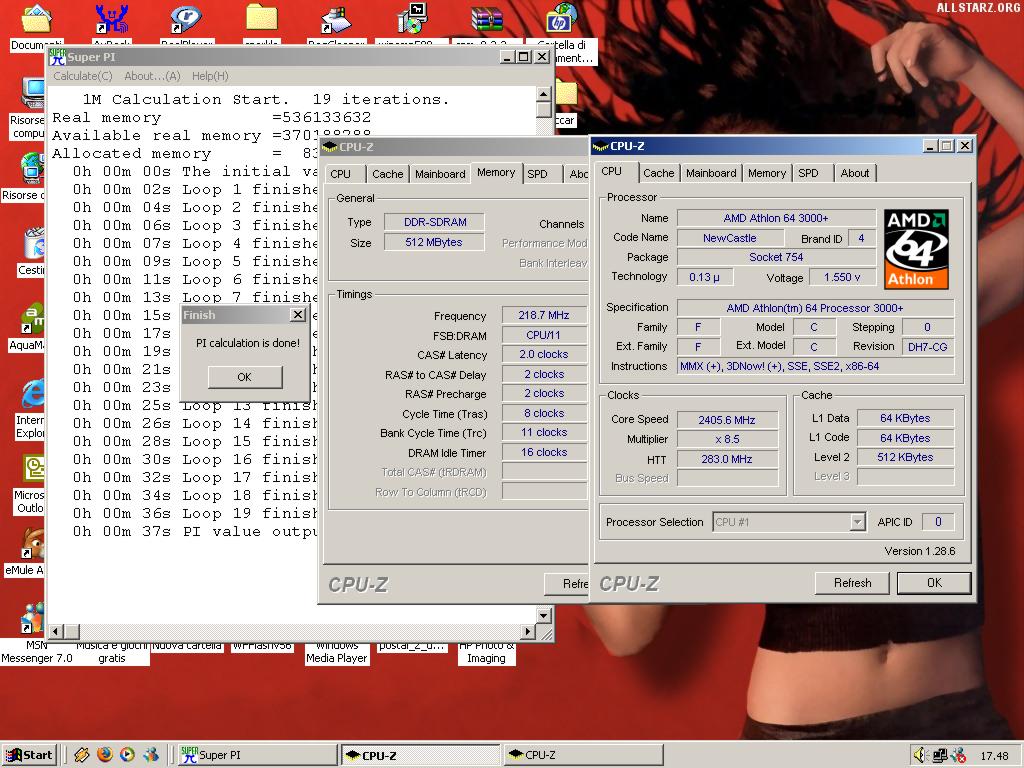Open the Windows Media Player desktop shortcut
This screenshot has width=1024, height=768.
[x=336, y=653]
